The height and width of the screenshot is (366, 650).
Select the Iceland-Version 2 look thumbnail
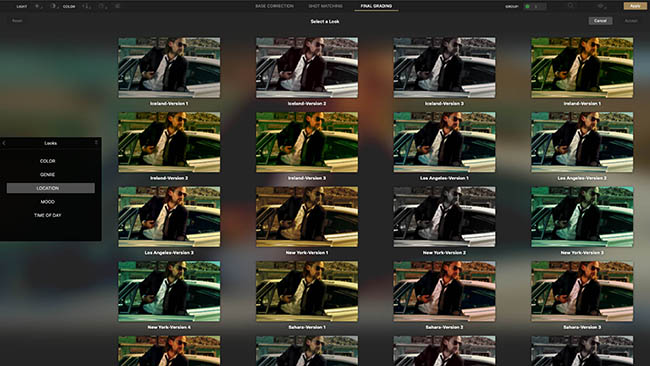307,68
